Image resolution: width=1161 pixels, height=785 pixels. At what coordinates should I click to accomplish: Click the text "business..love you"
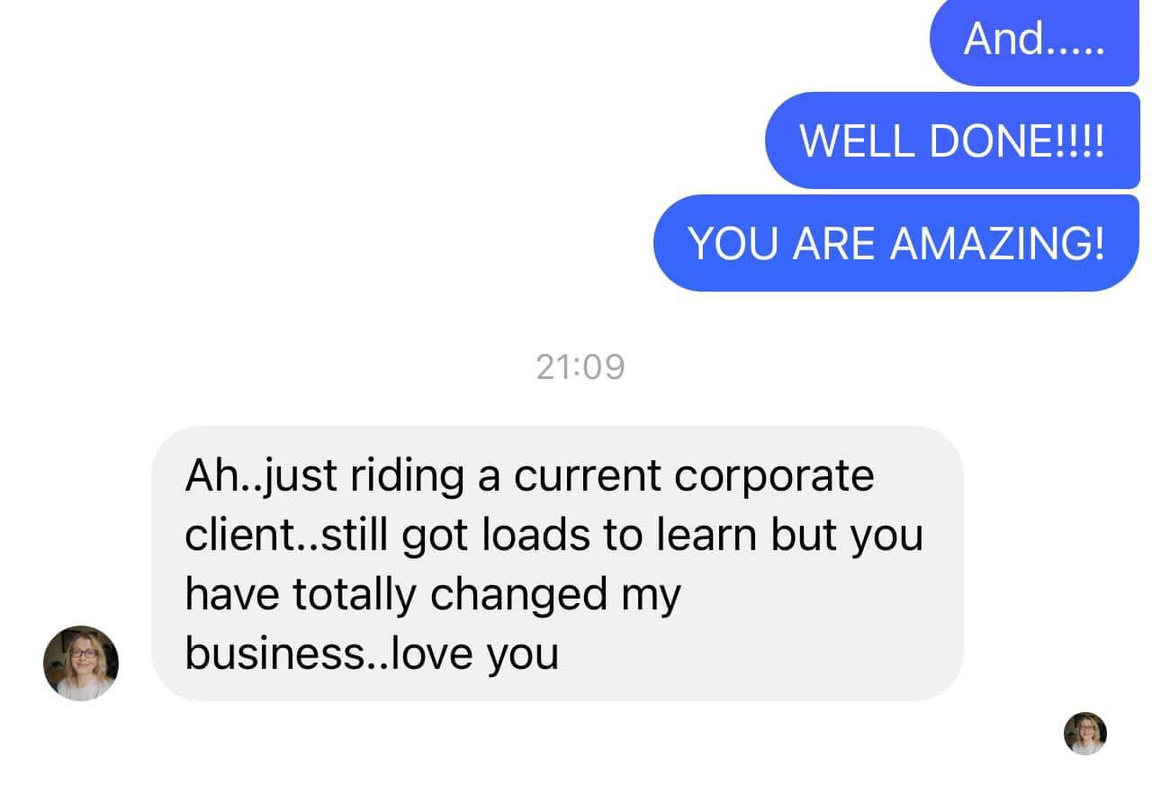tap(371, 654)
